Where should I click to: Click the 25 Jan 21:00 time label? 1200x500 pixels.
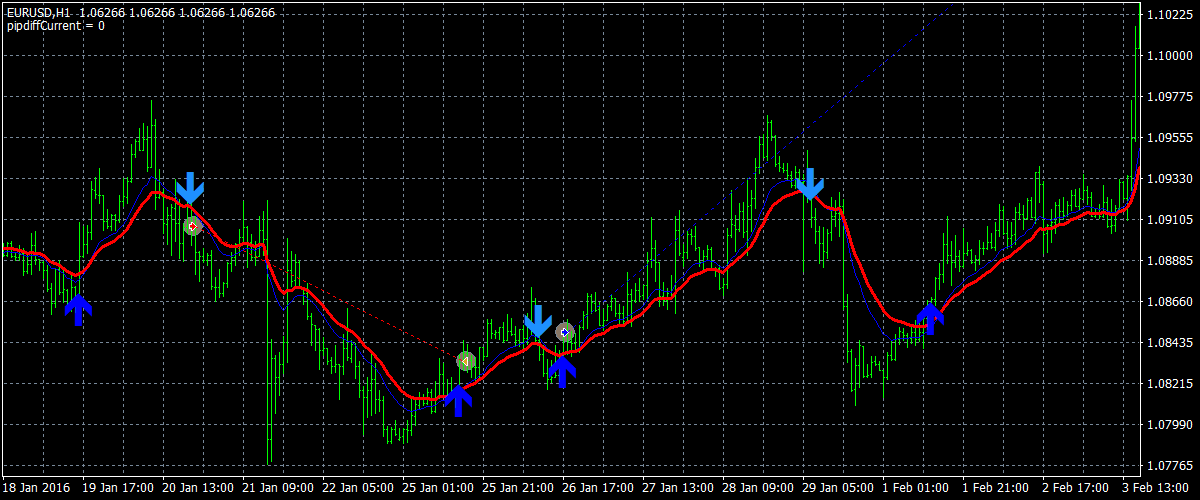coord(518,489)
